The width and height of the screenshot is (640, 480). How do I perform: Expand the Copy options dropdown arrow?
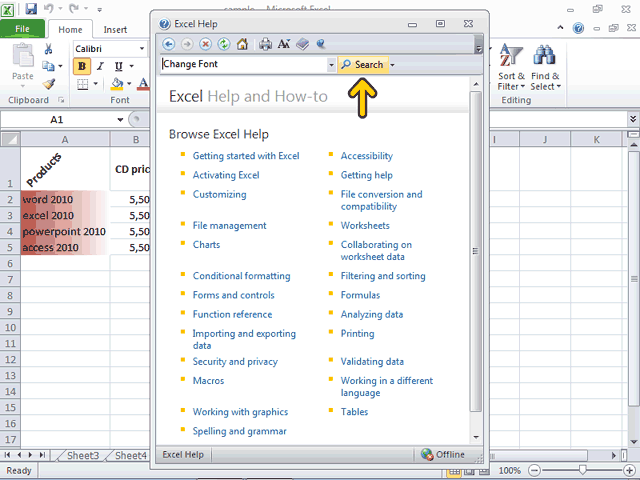60,66
